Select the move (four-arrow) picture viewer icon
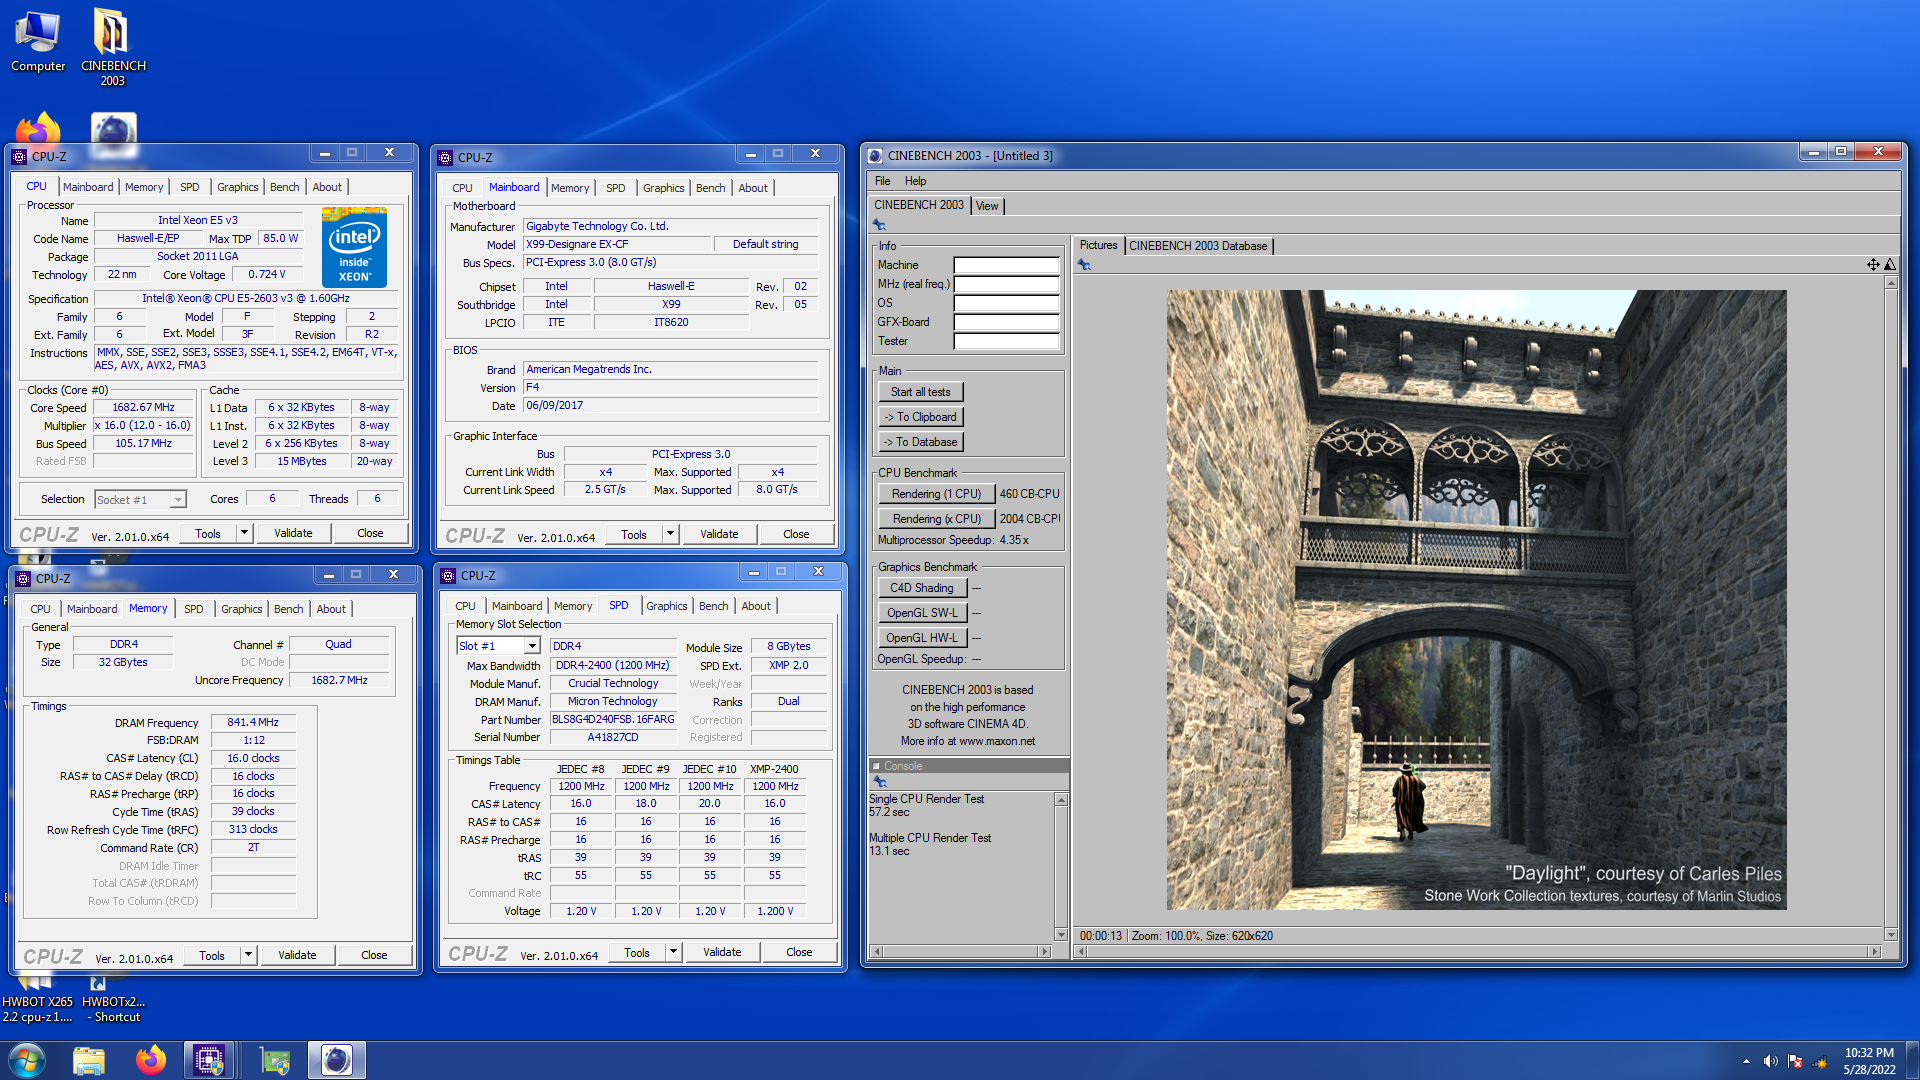This screenshot has height=1080, width=1920. tap(1873, 265)
